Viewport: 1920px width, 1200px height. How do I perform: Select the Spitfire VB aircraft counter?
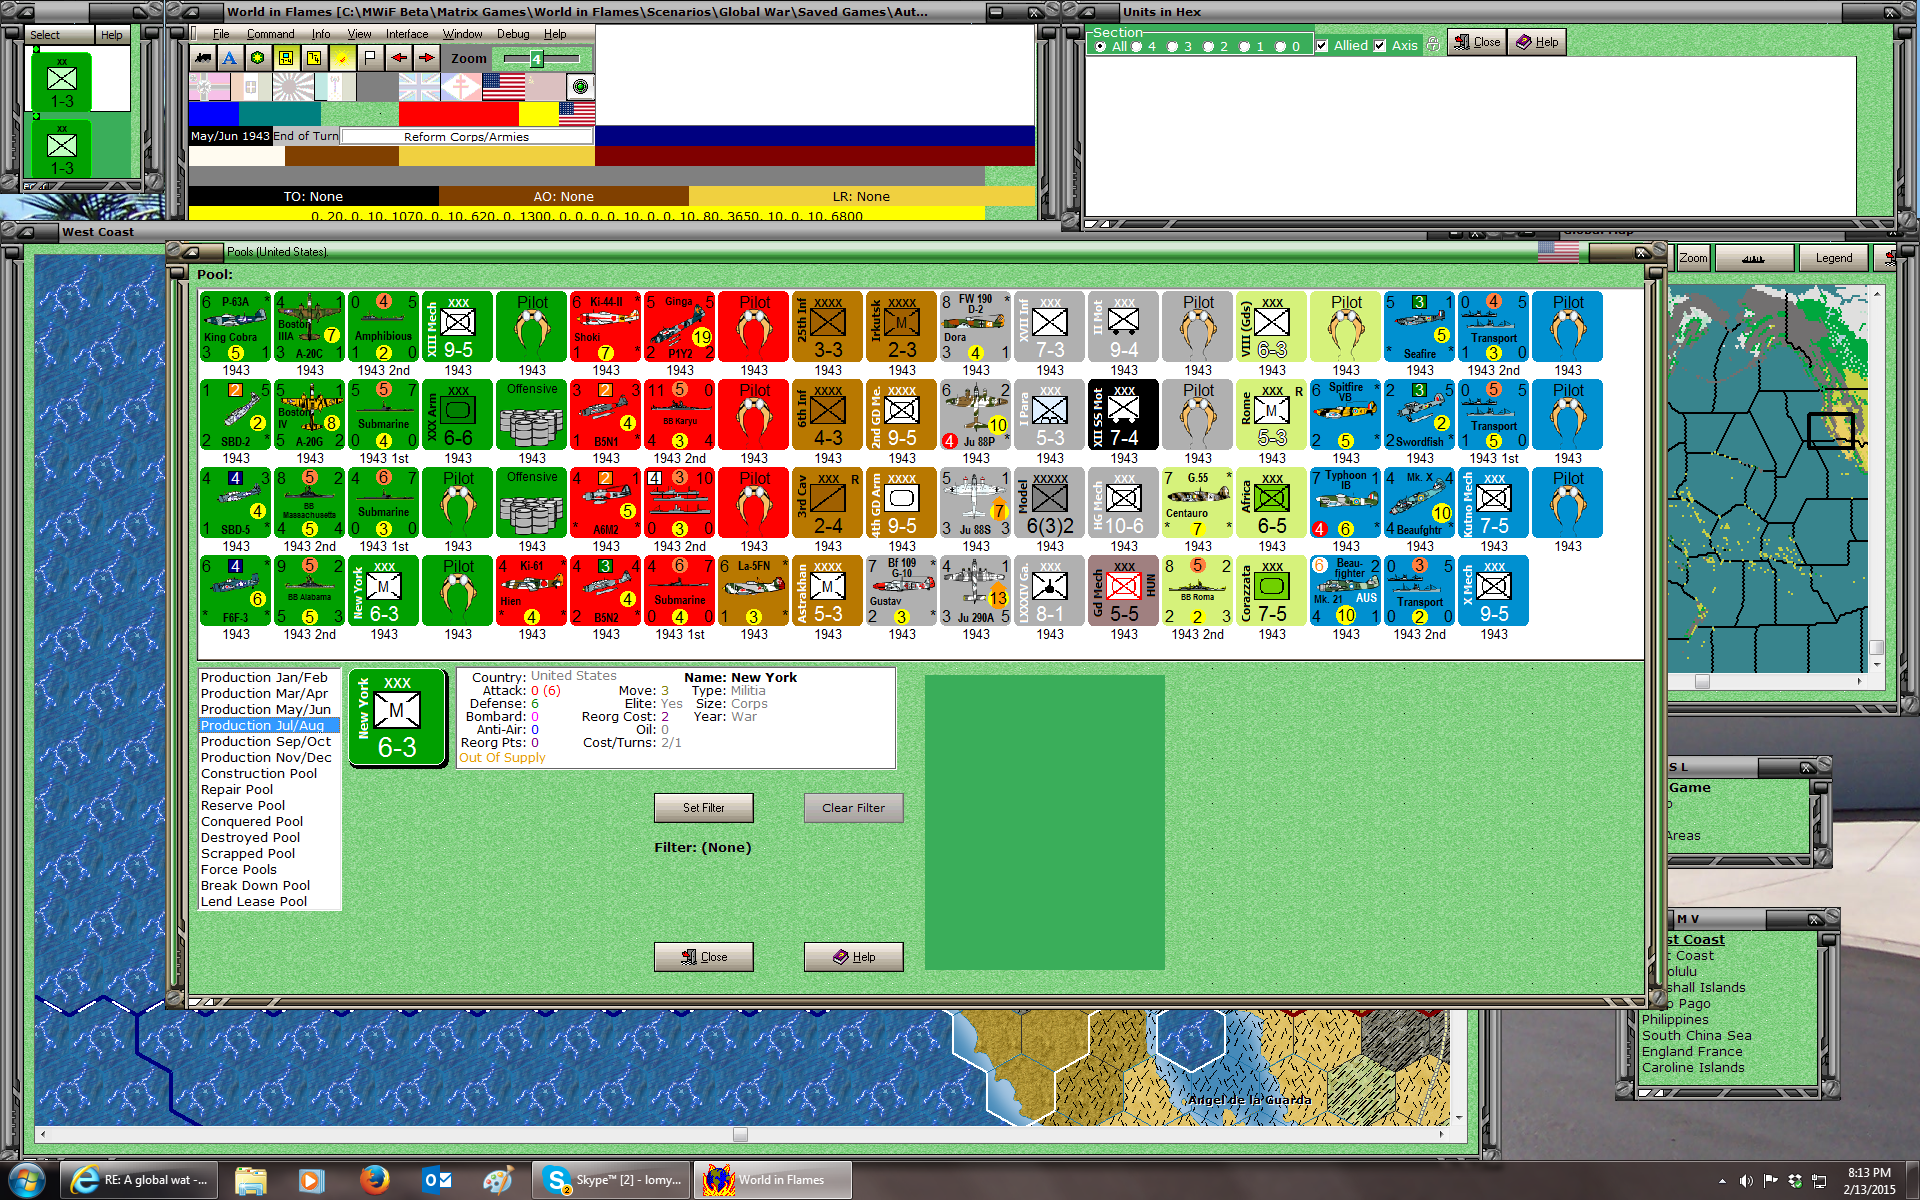pos(1346,415)
